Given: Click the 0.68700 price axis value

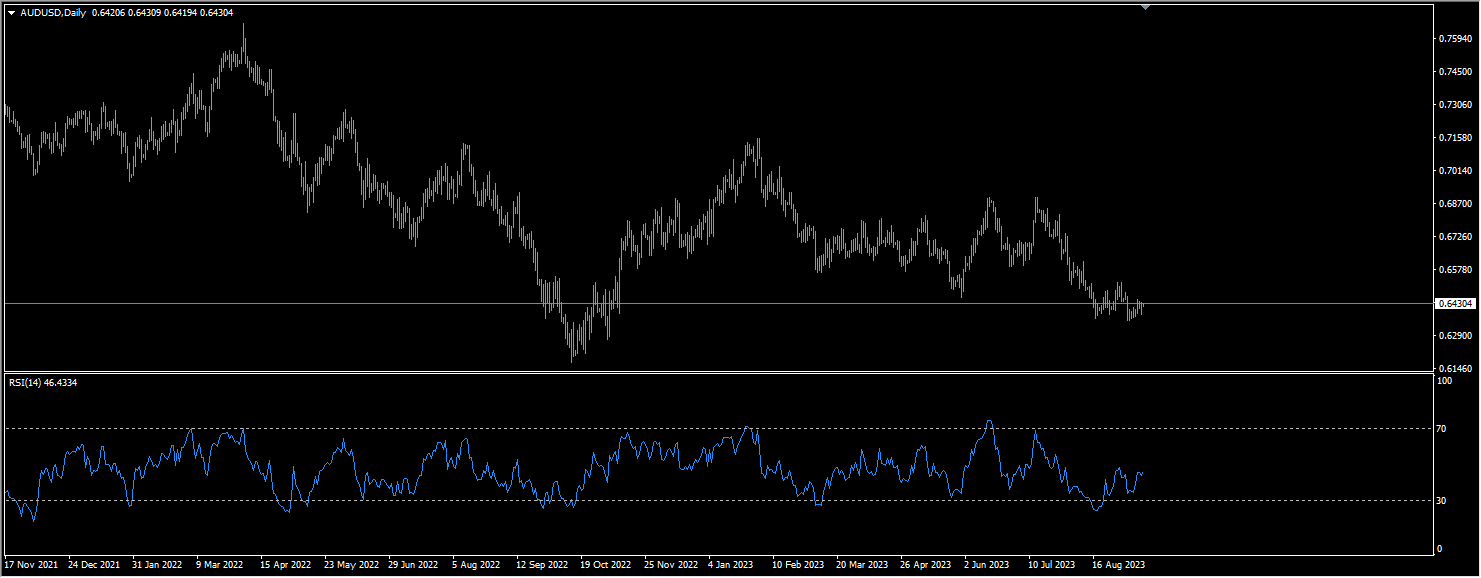Looking at the screenshot, I should click(x=1455, y=204).
